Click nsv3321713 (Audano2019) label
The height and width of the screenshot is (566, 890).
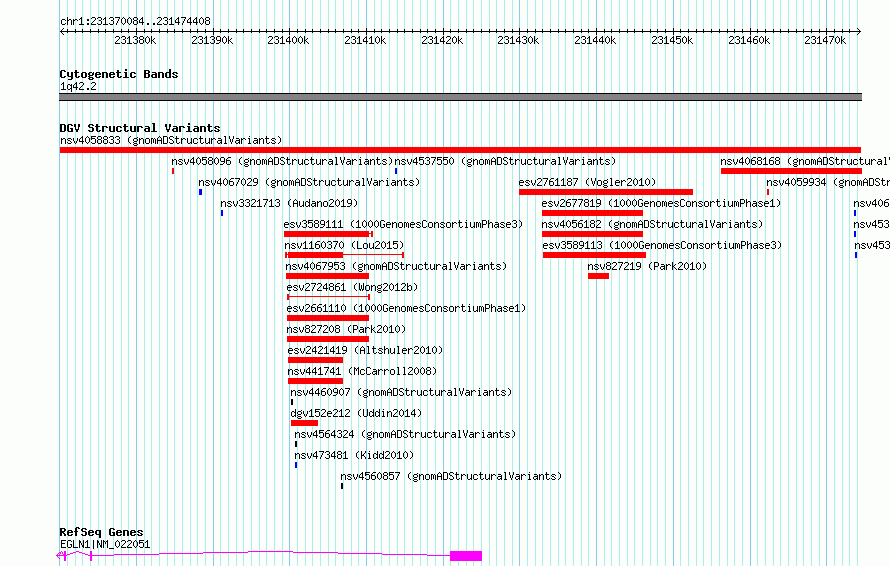[x=289, y=203]
